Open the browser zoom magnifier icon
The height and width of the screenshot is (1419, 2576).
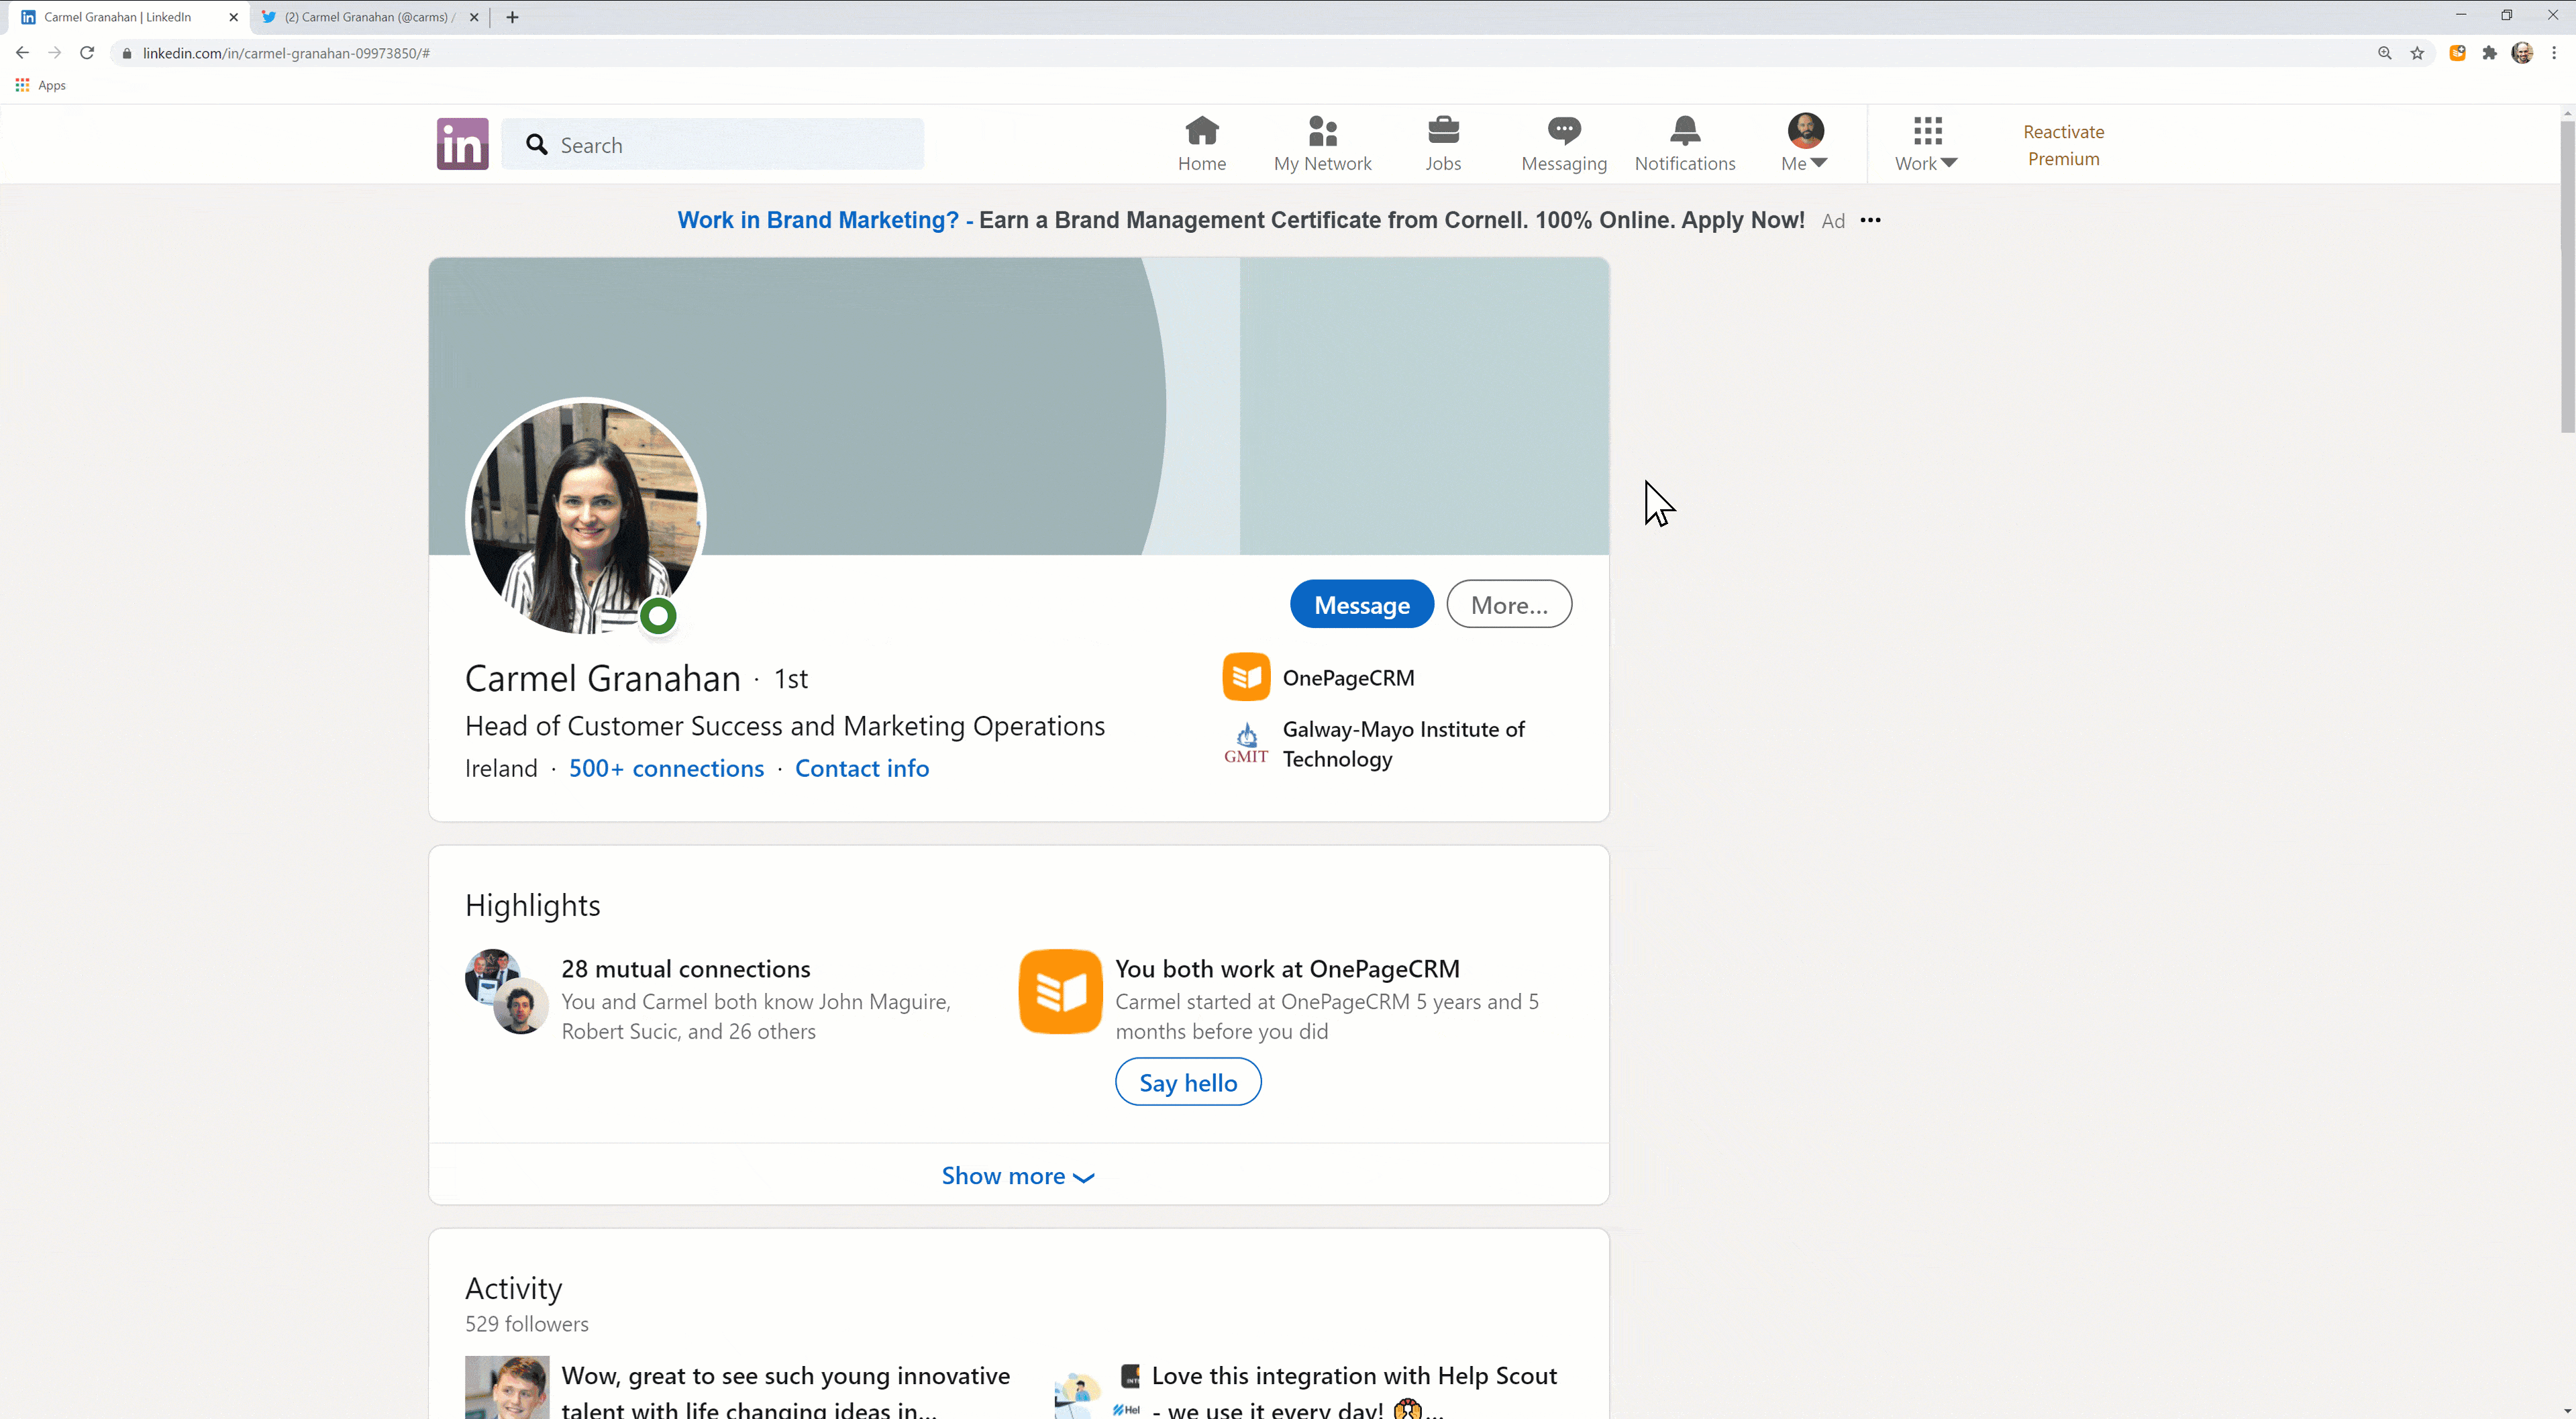[2384, 53]
